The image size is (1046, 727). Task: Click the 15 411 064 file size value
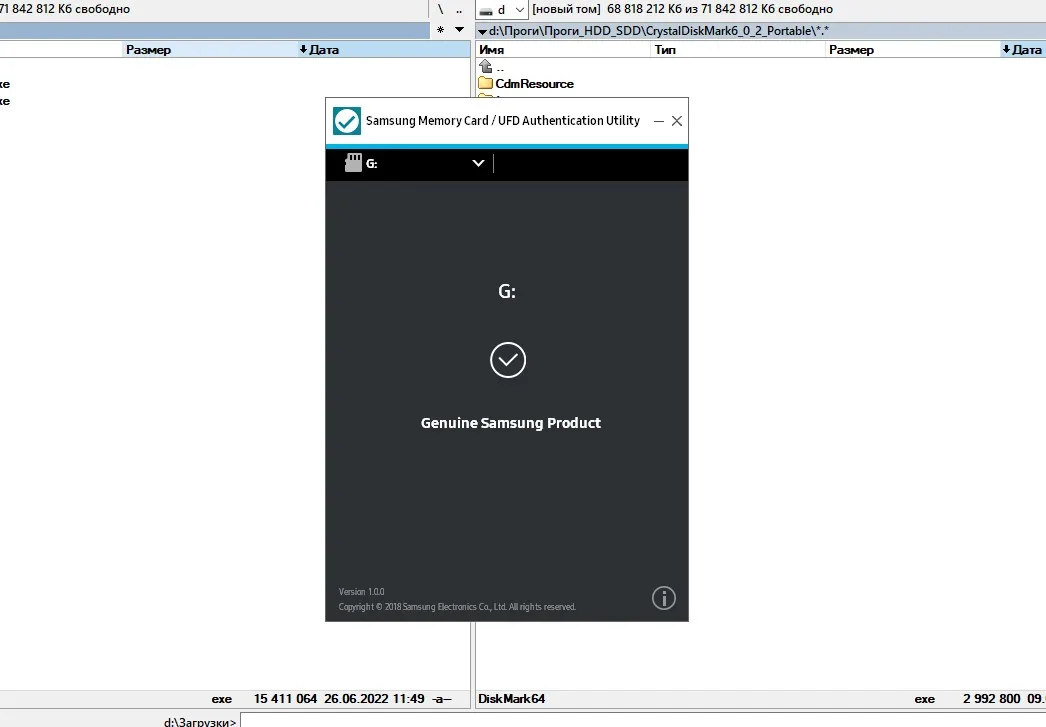[285, 699]
